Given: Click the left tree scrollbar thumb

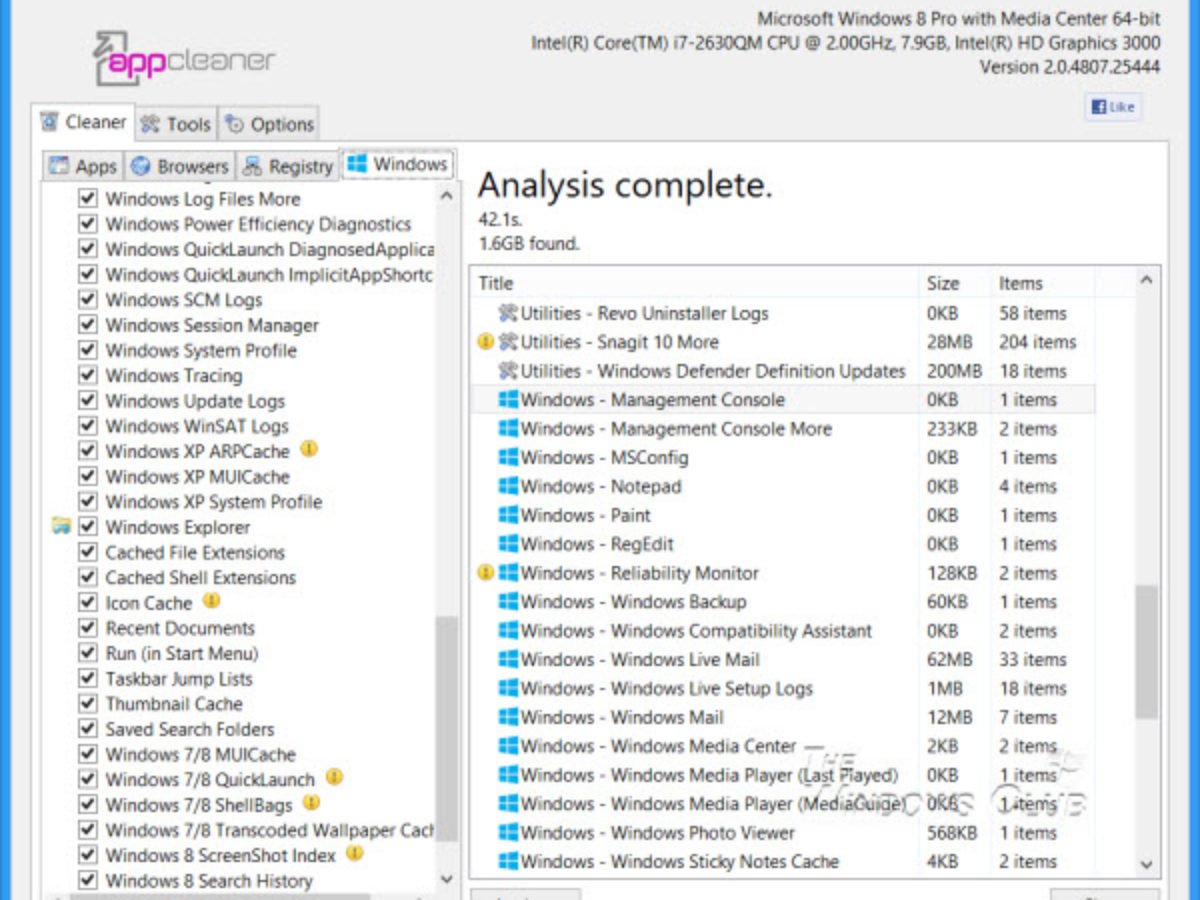Looking at the screenshot, I should click(447, 729).
